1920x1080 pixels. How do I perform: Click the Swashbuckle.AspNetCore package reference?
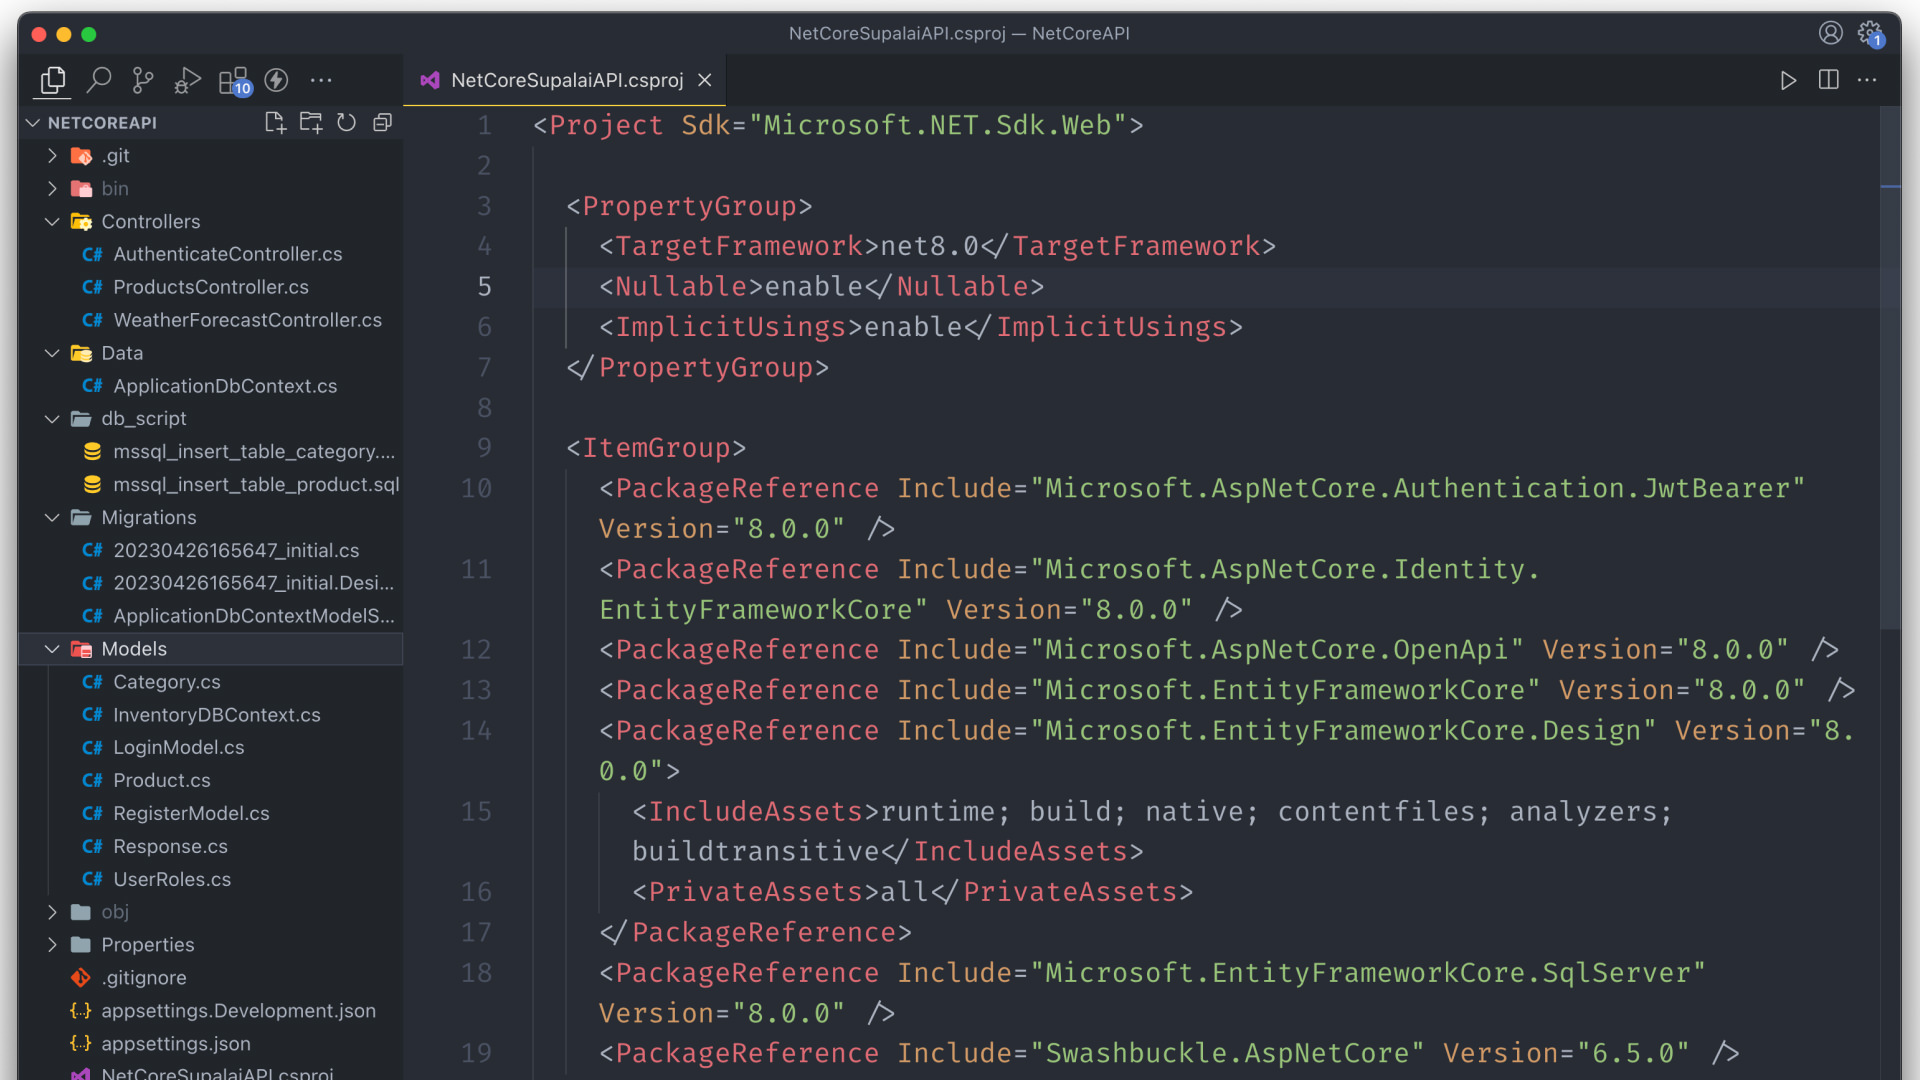pos(1168,1054)
